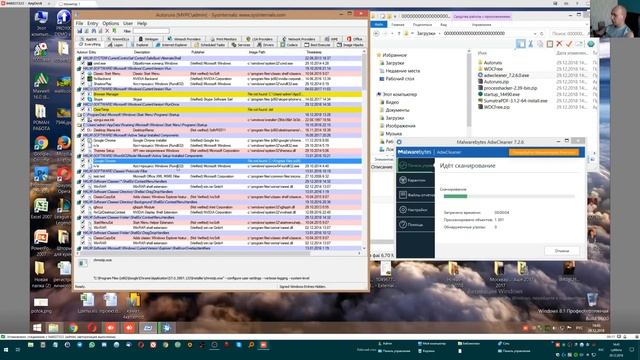640x360 pixels.
Task: Open the Entry menu in Autoruns
Action: pyautogui.click(x=93, y=23)
